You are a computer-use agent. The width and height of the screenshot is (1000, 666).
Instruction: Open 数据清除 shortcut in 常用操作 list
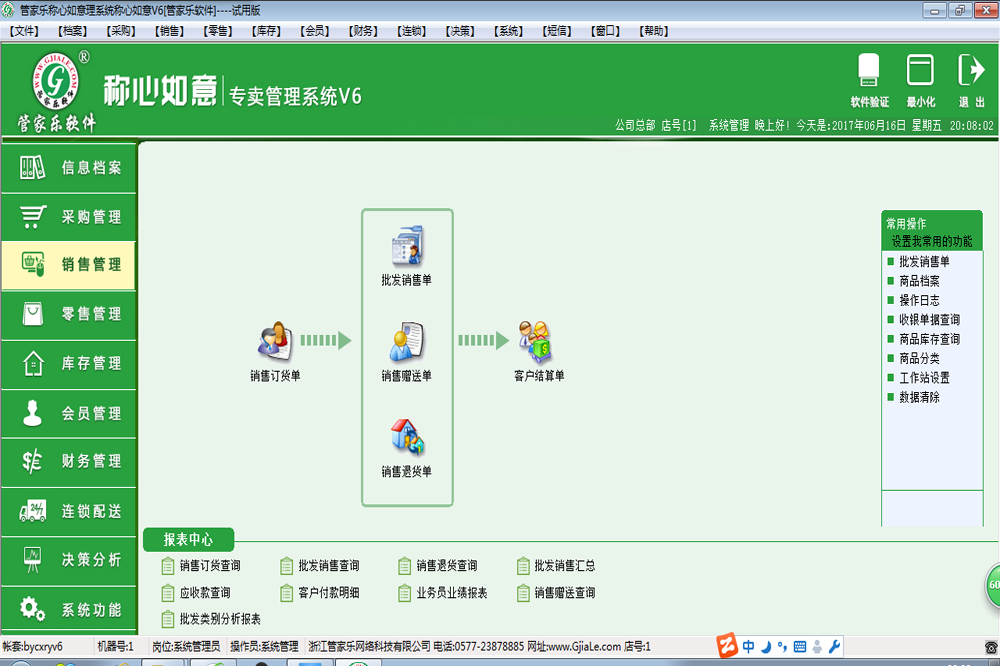coord(914,397)
